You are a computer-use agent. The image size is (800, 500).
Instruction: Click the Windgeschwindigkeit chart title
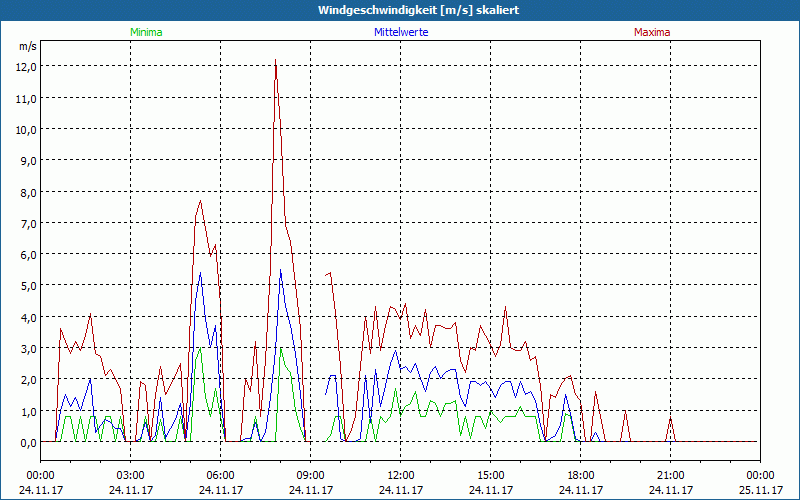[418, 10]
